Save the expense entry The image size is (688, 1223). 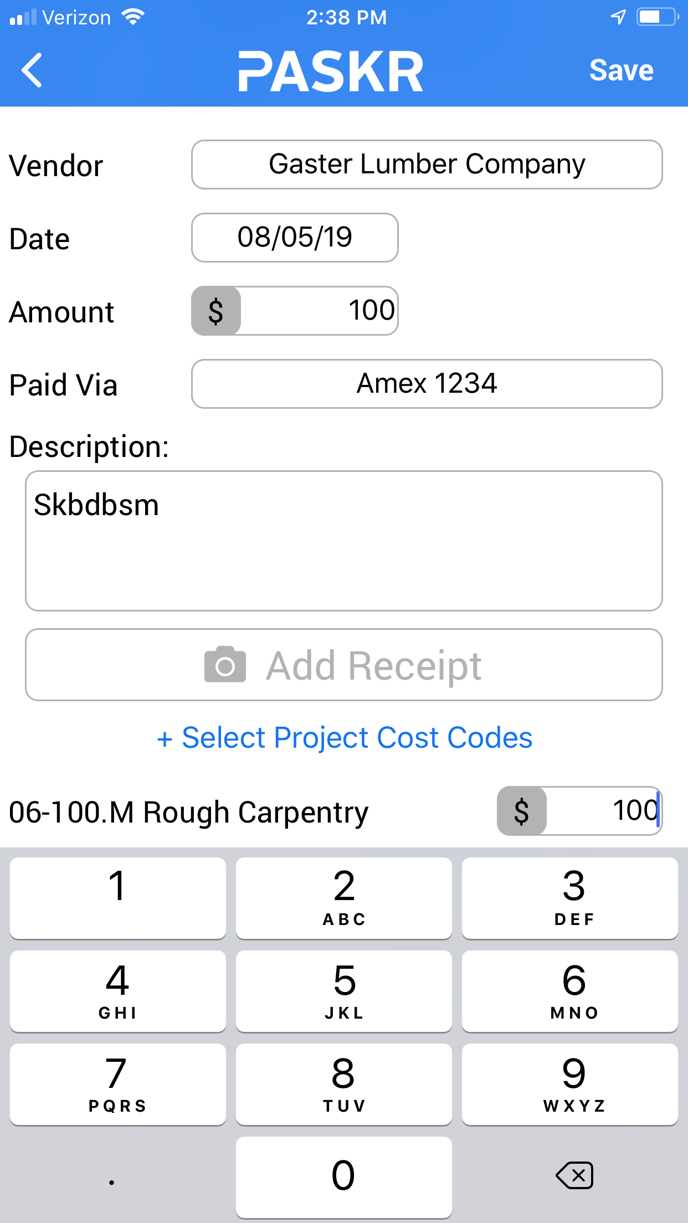621,70
